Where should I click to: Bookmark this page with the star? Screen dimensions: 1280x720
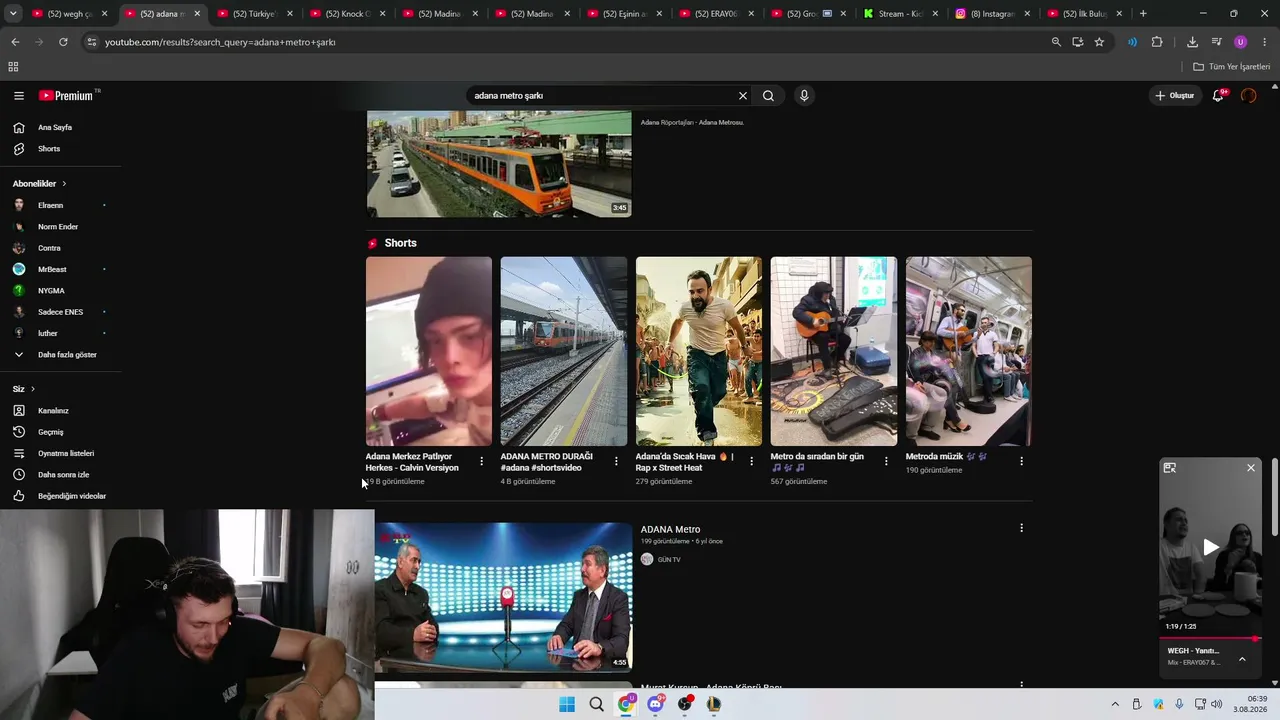point(1099,42)
